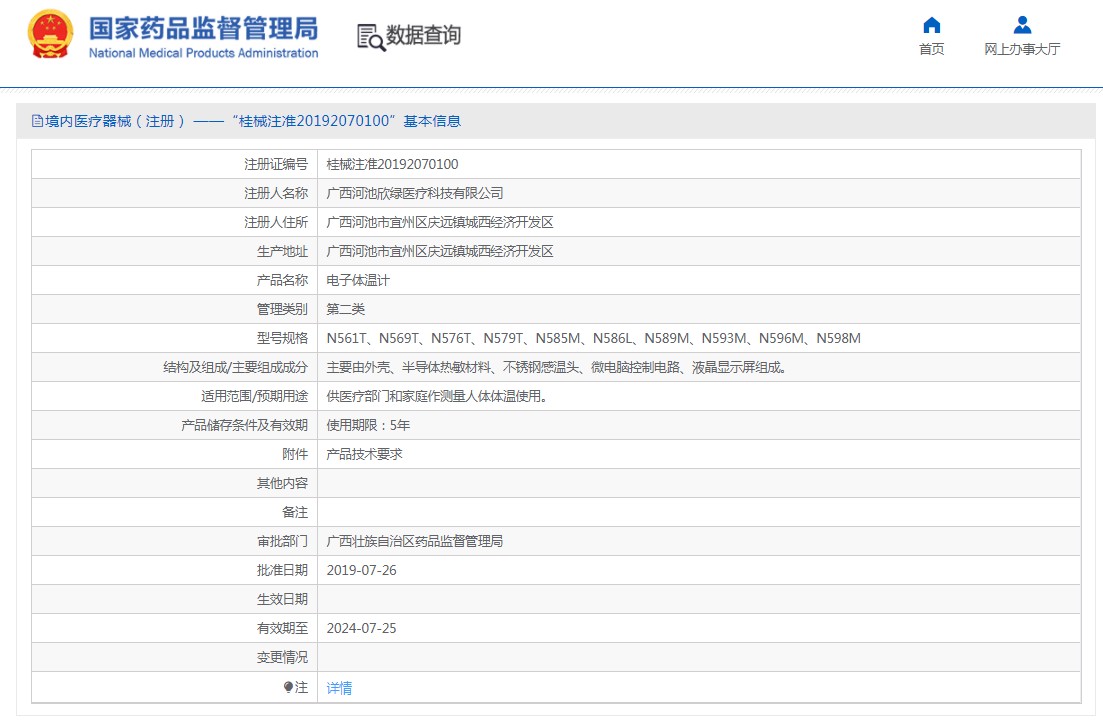The width and height of the screenshot is (1103, 727).
Task: Select the person icon for 网上办事大厅
Action: 1022,24
